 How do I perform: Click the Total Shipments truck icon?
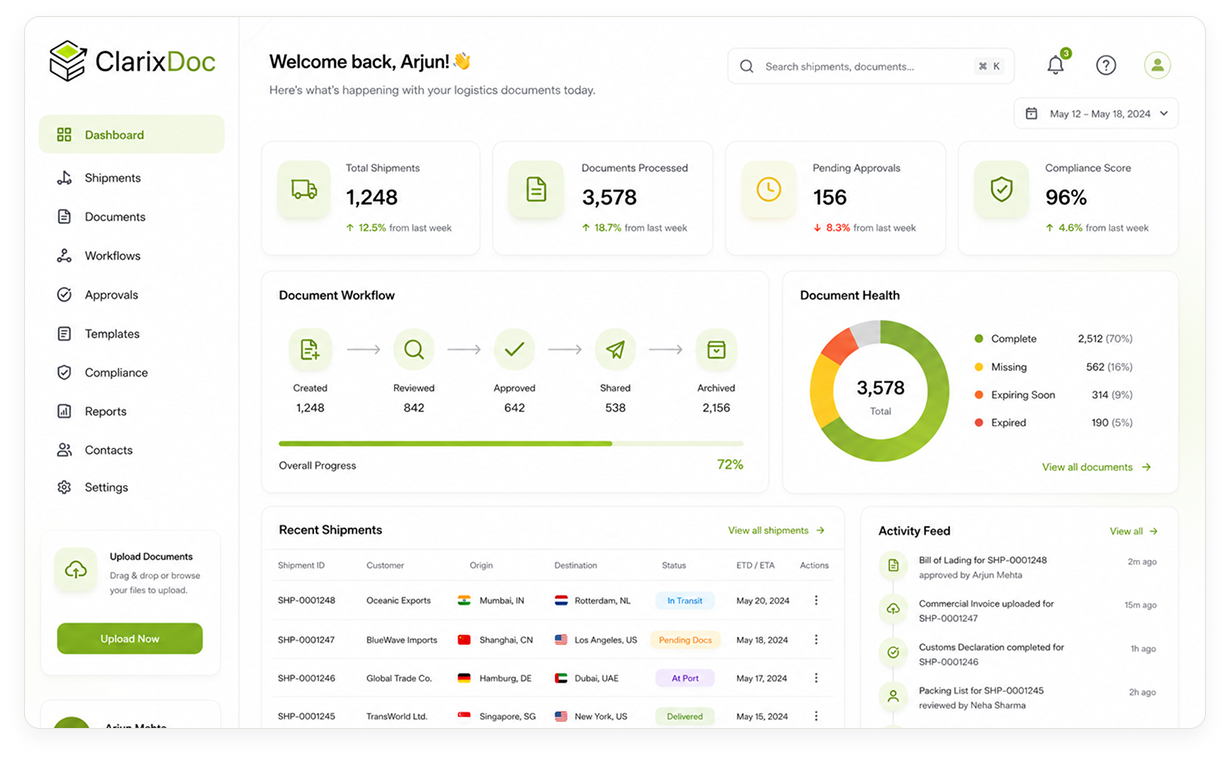(304, 189)
